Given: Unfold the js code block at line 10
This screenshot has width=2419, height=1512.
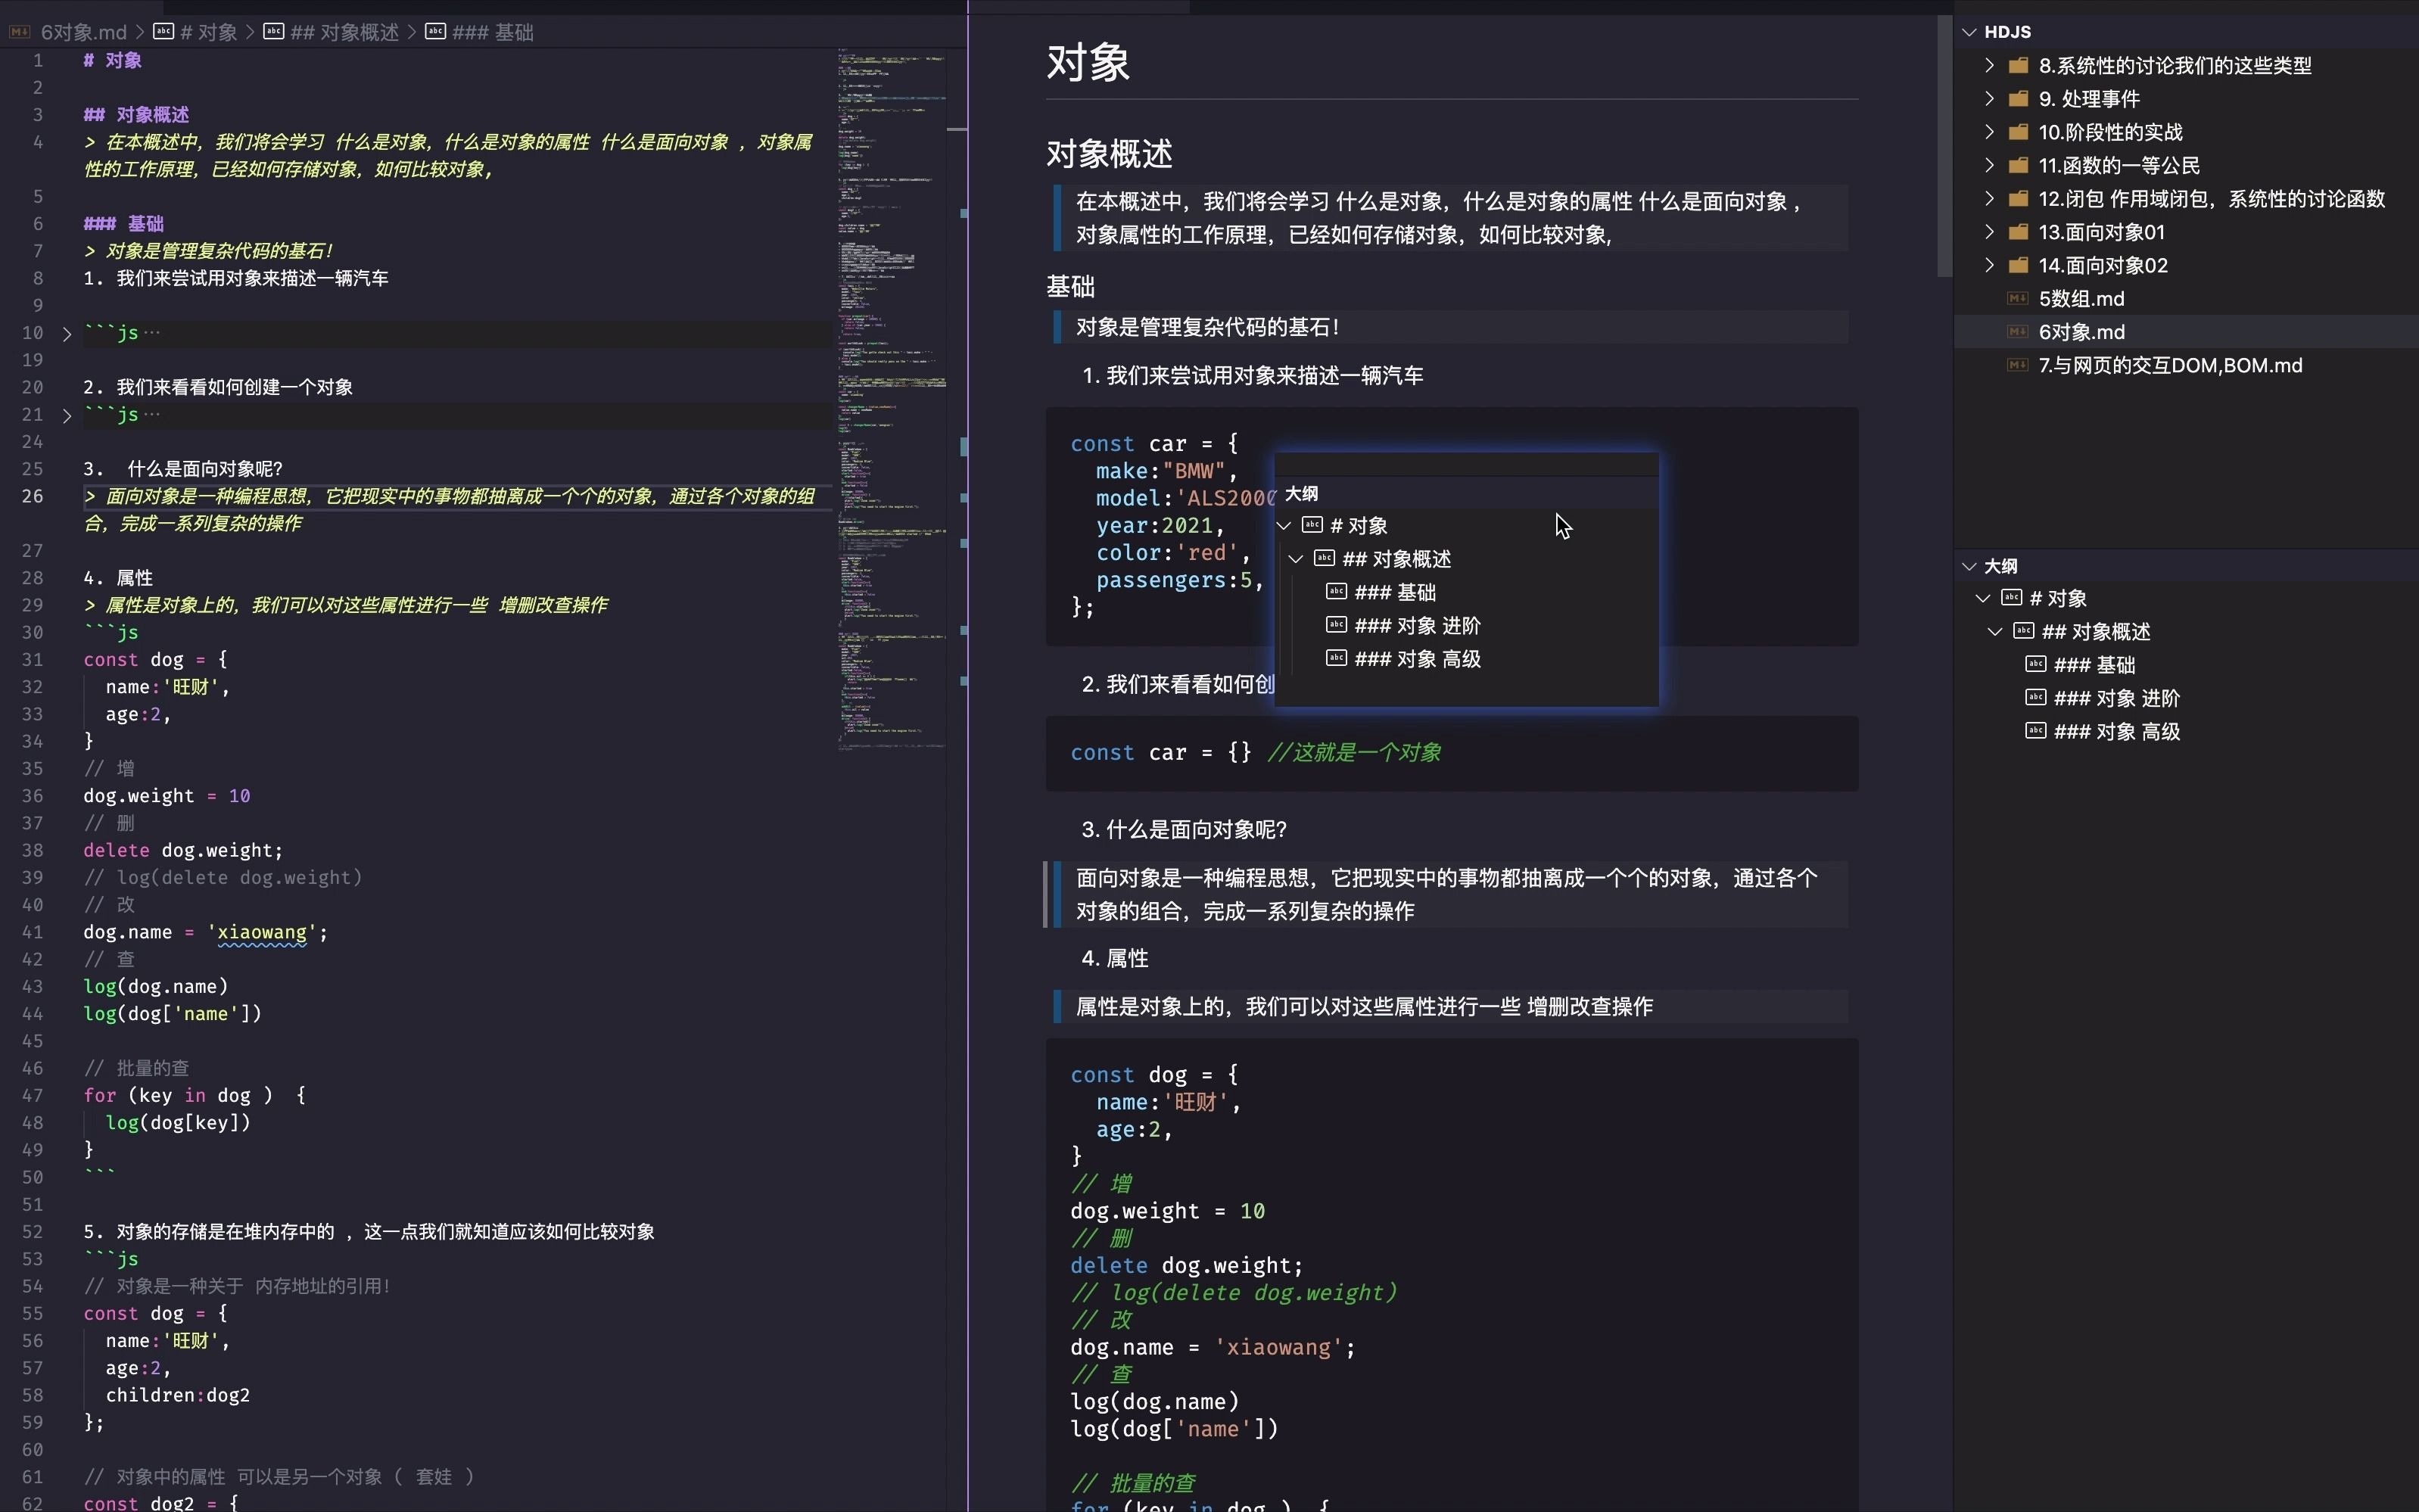Looking at the screenshot, I should [67, 334].
